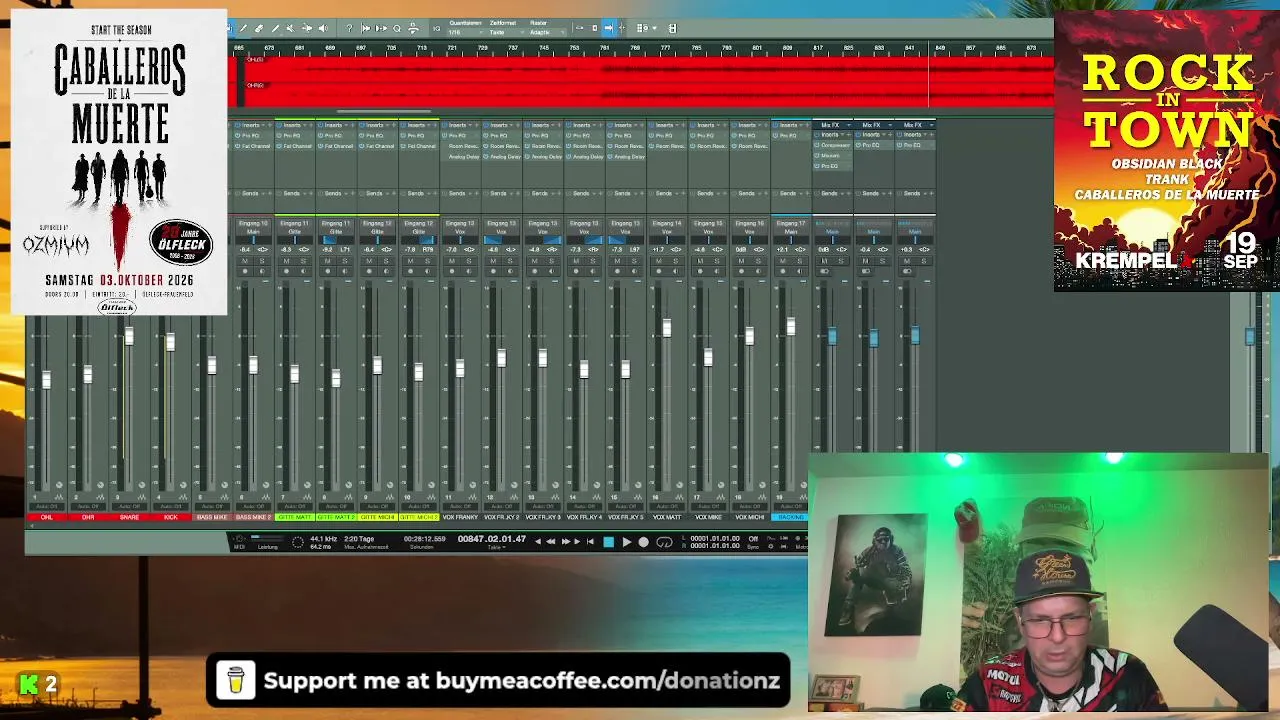1280x720 pixels.
Task: Solo the VOX MICHI channel
Action: point(757,261)
